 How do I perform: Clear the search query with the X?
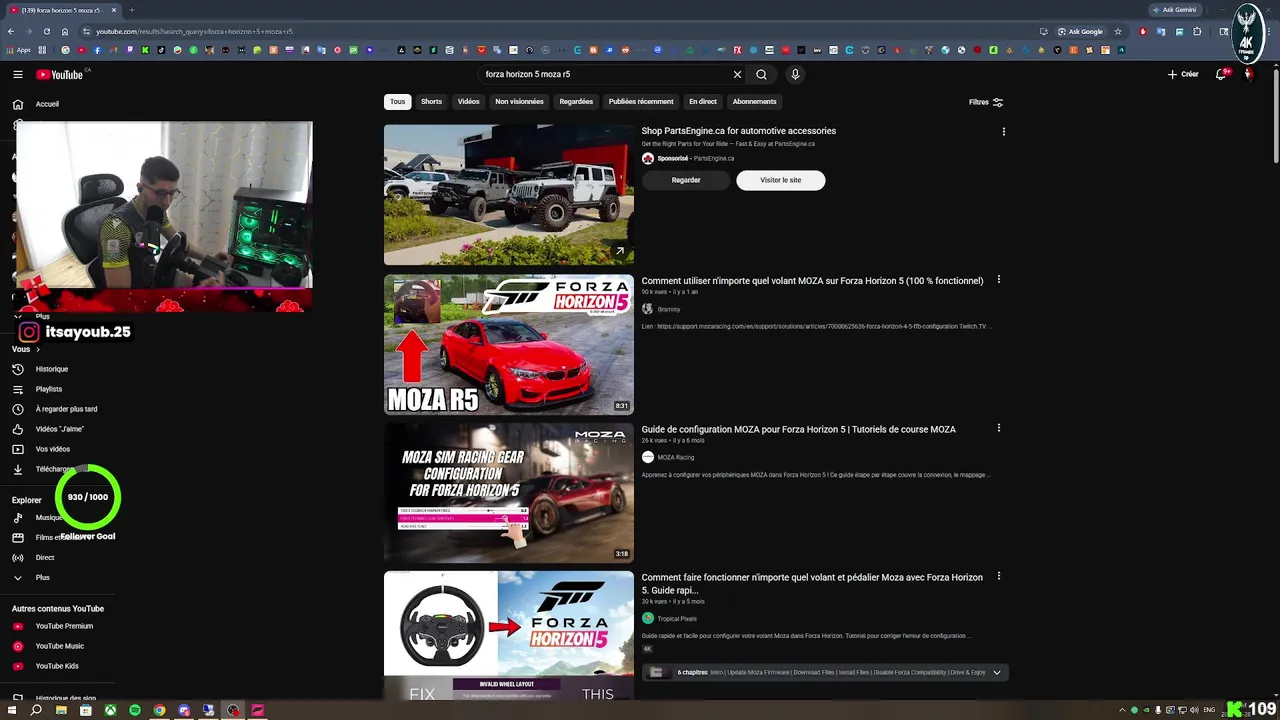click(x=737, y=74)
